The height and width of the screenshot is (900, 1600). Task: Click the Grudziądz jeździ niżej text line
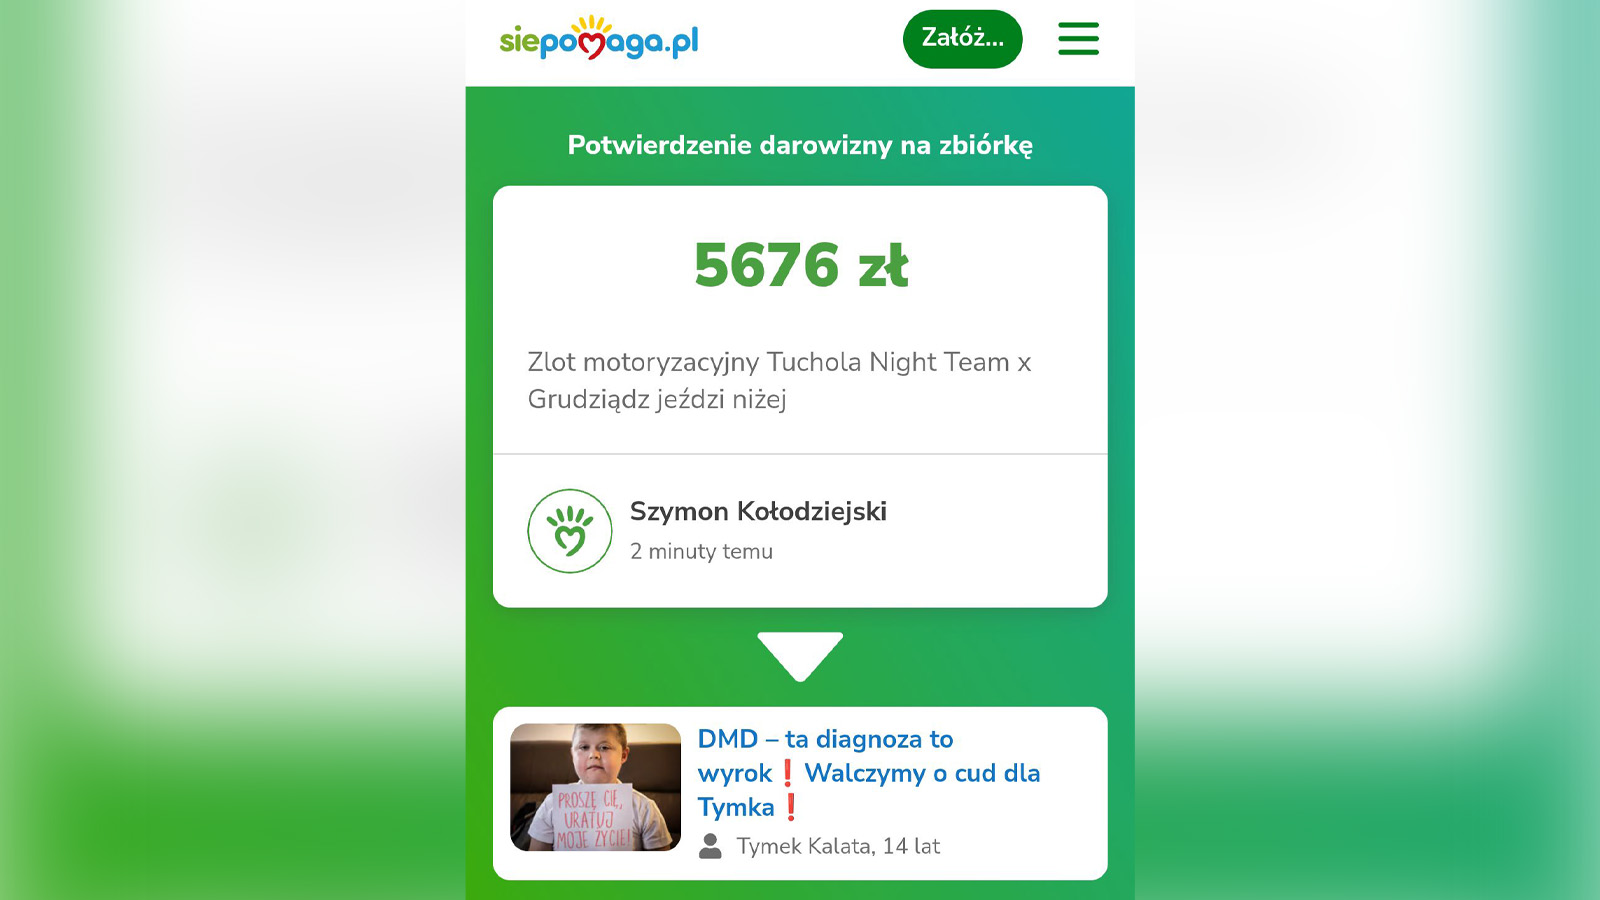click(657, 399)
